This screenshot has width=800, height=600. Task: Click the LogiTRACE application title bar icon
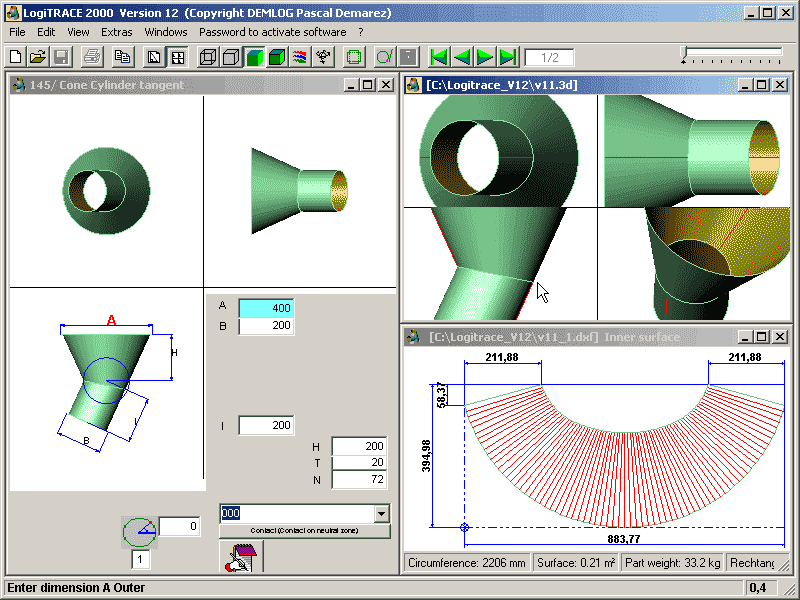pyautogui.click(x=13, y=13)
